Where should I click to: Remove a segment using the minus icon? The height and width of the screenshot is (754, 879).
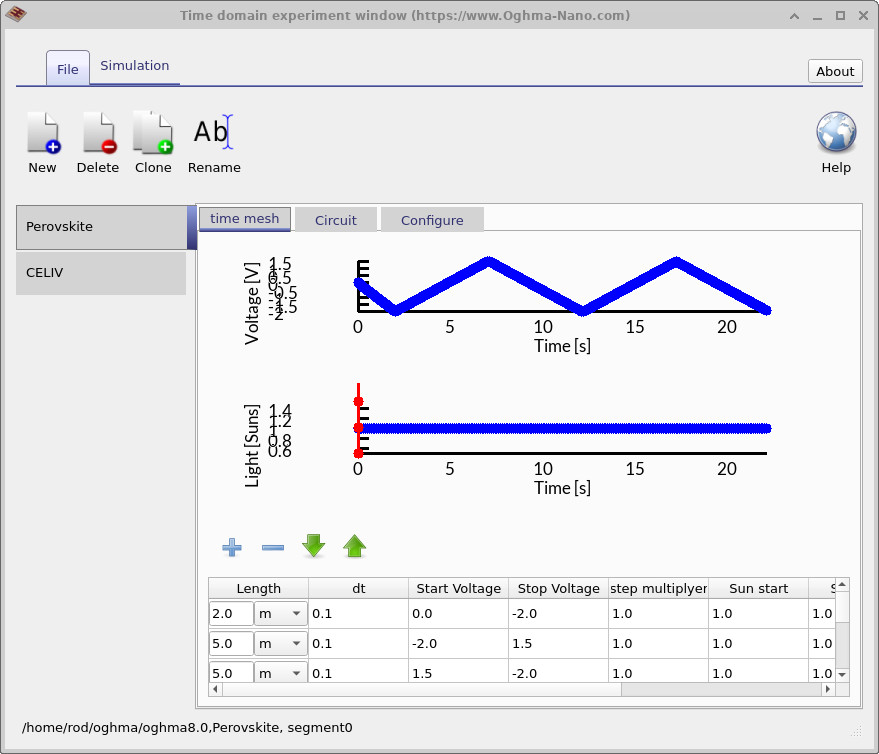pos(272,546)
